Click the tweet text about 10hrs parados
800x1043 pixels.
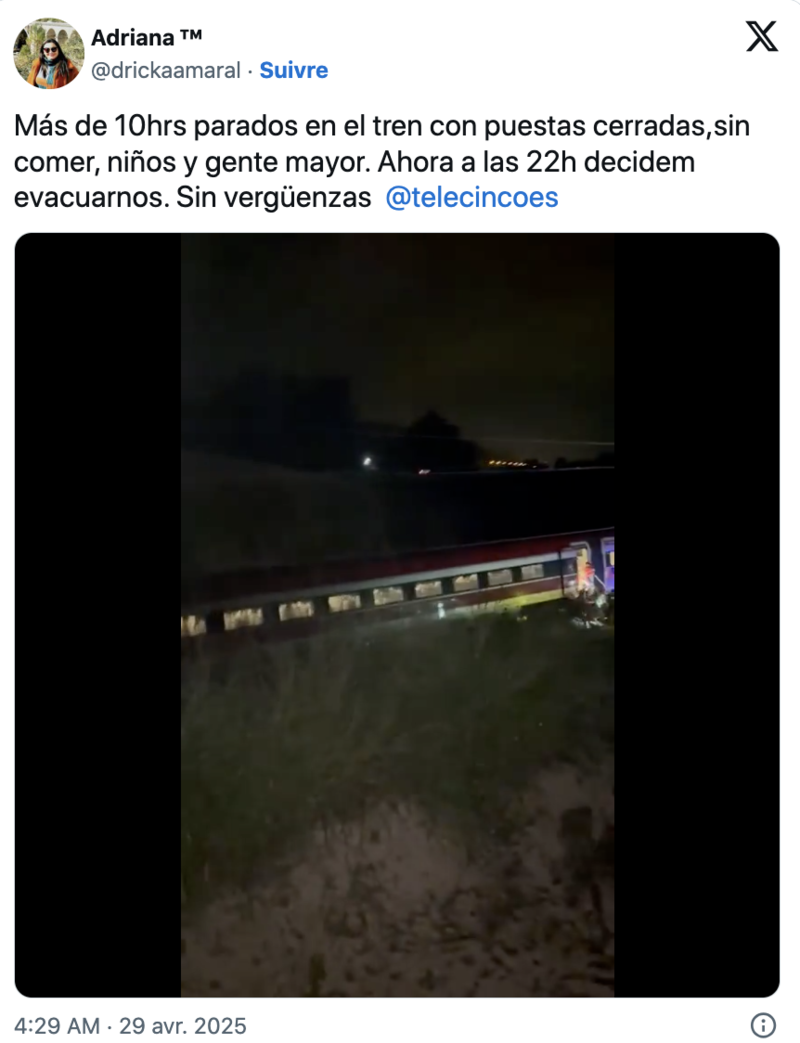point(382,162)
